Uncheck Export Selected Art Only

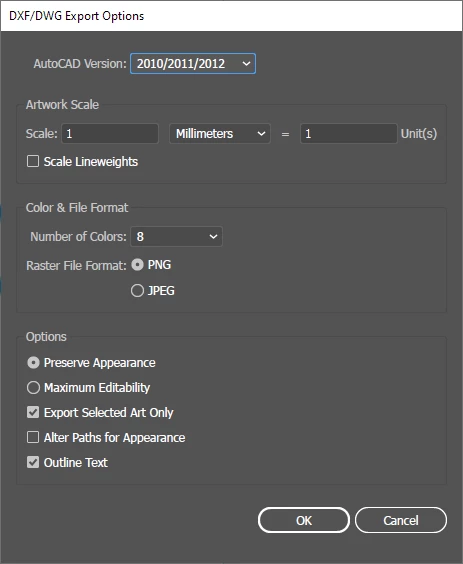coord(33,412)
